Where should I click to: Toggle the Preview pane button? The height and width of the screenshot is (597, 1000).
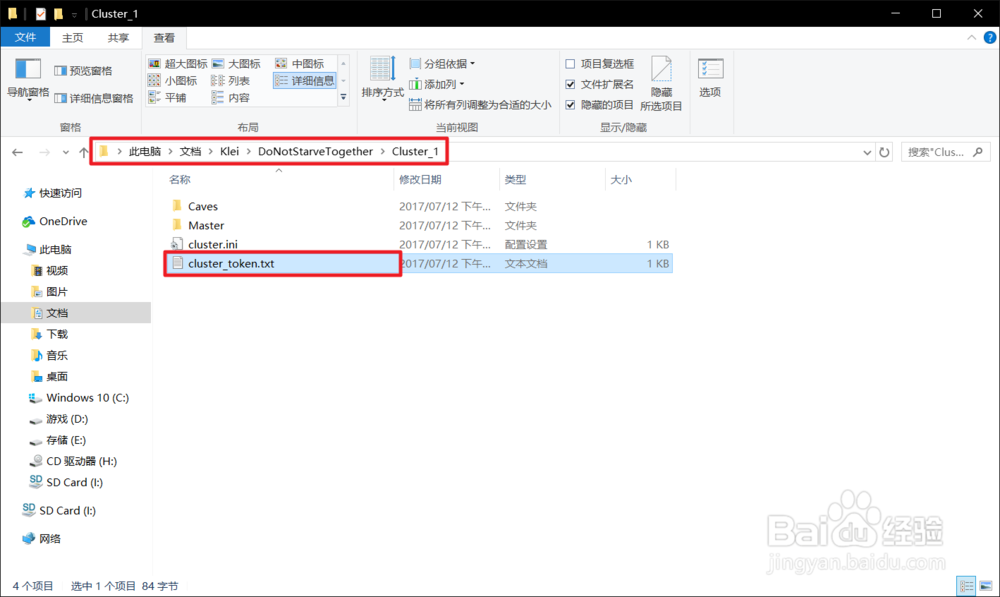click(83, 71)
